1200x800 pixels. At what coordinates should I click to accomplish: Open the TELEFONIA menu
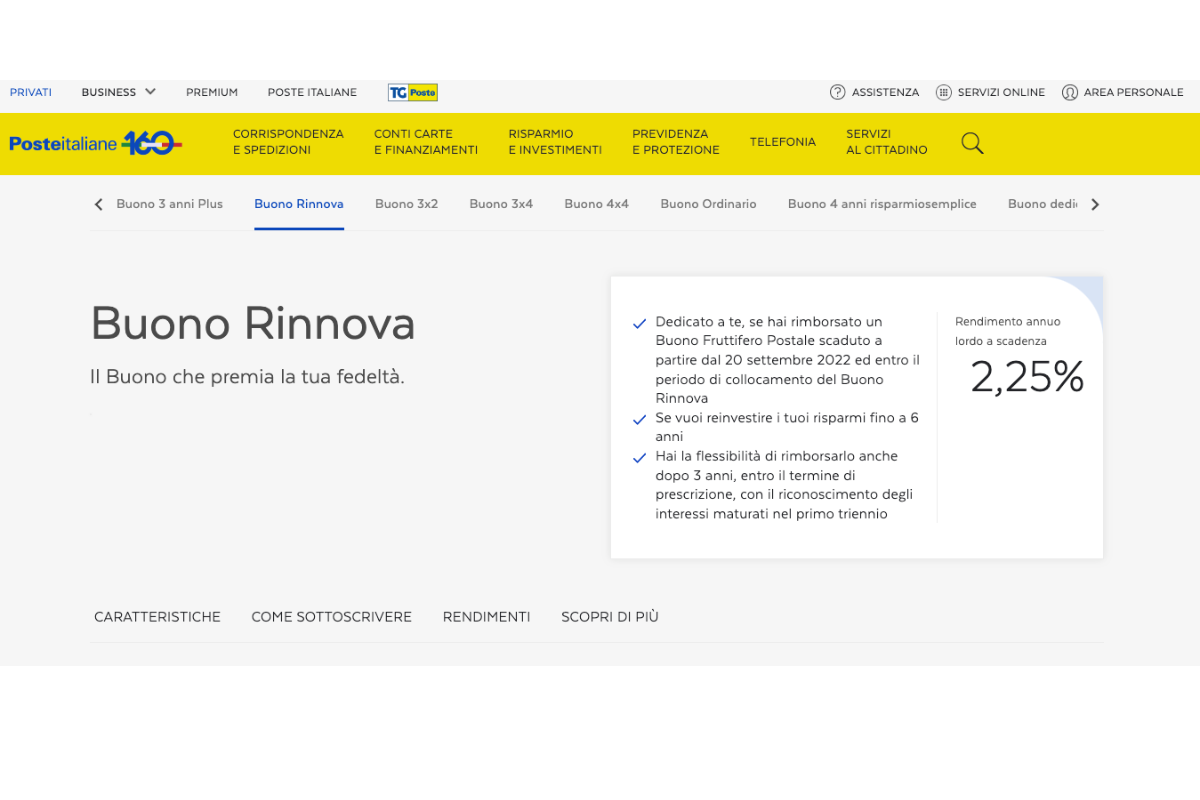point(783,142)
